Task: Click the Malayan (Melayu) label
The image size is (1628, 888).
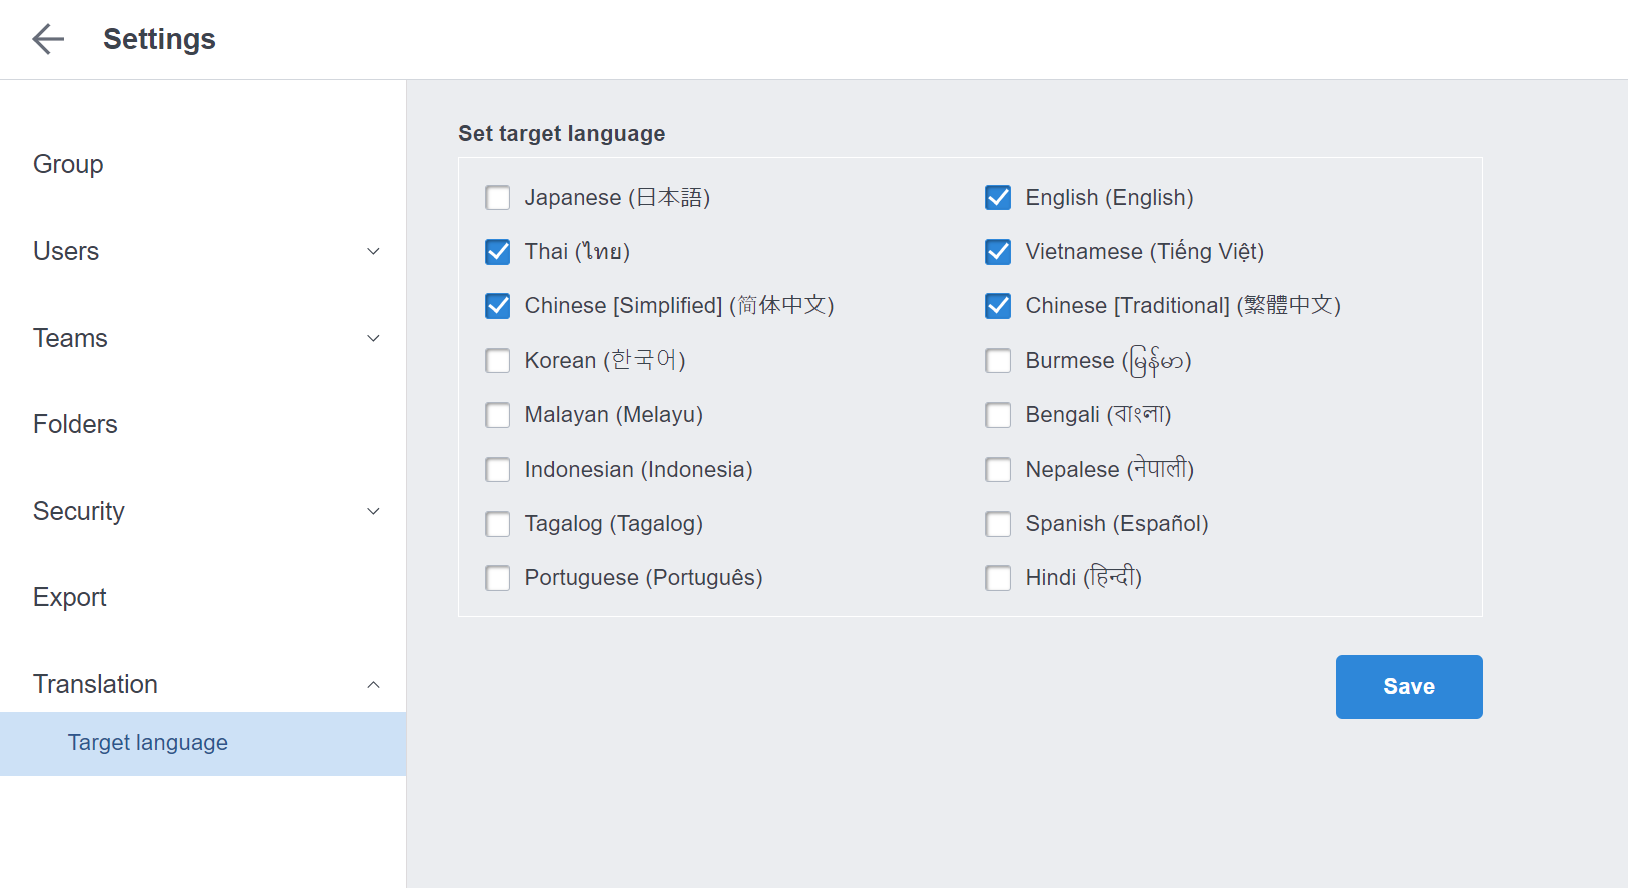Action: tap(613, 415)
